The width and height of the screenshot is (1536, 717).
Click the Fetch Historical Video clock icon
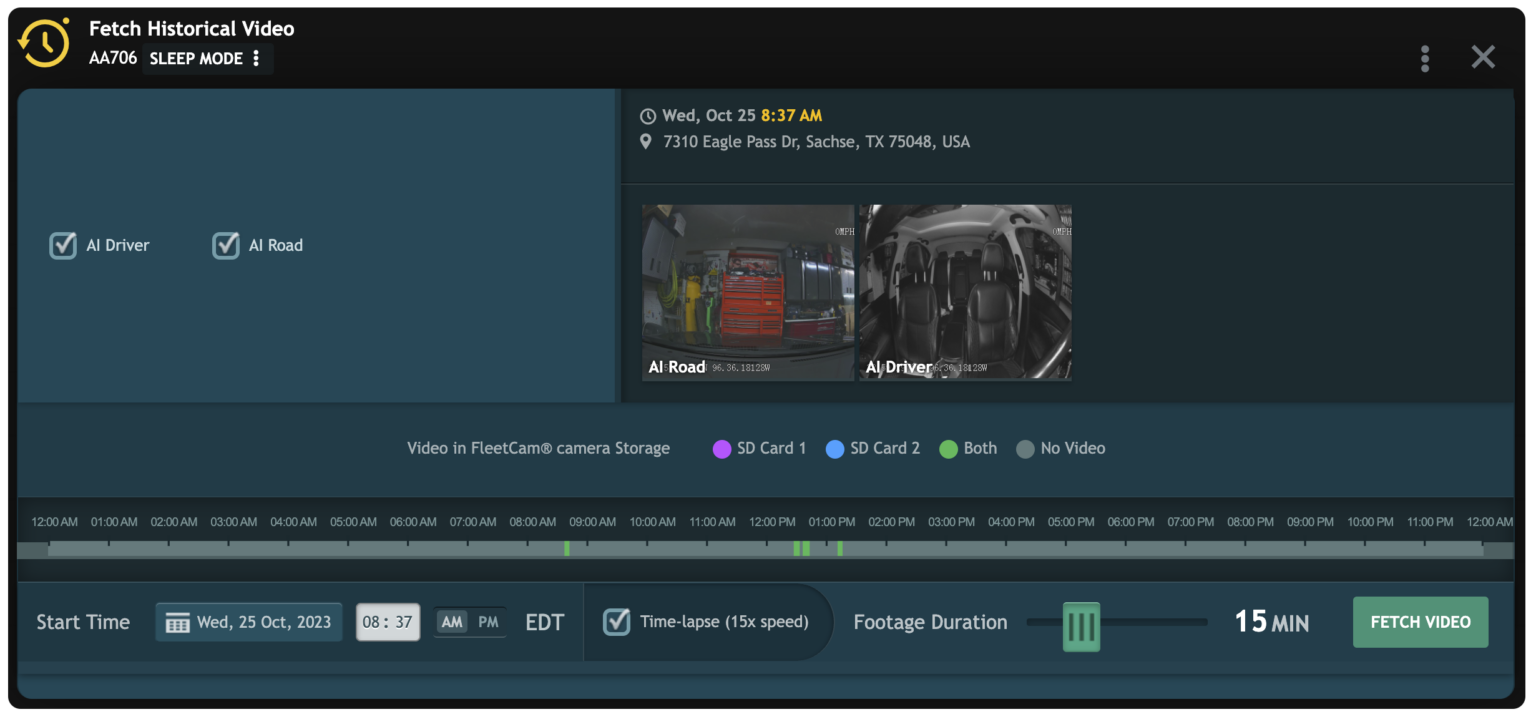(42, 44)
